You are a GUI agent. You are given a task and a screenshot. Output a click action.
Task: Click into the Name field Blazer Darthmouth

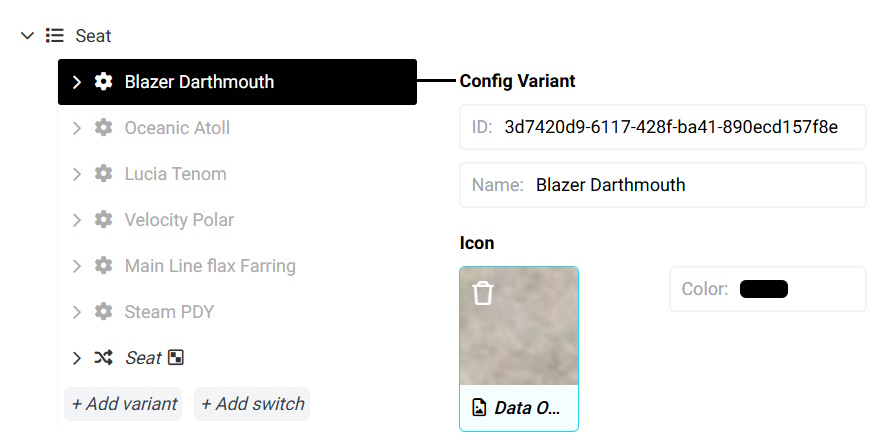click(x=663, y=185)
